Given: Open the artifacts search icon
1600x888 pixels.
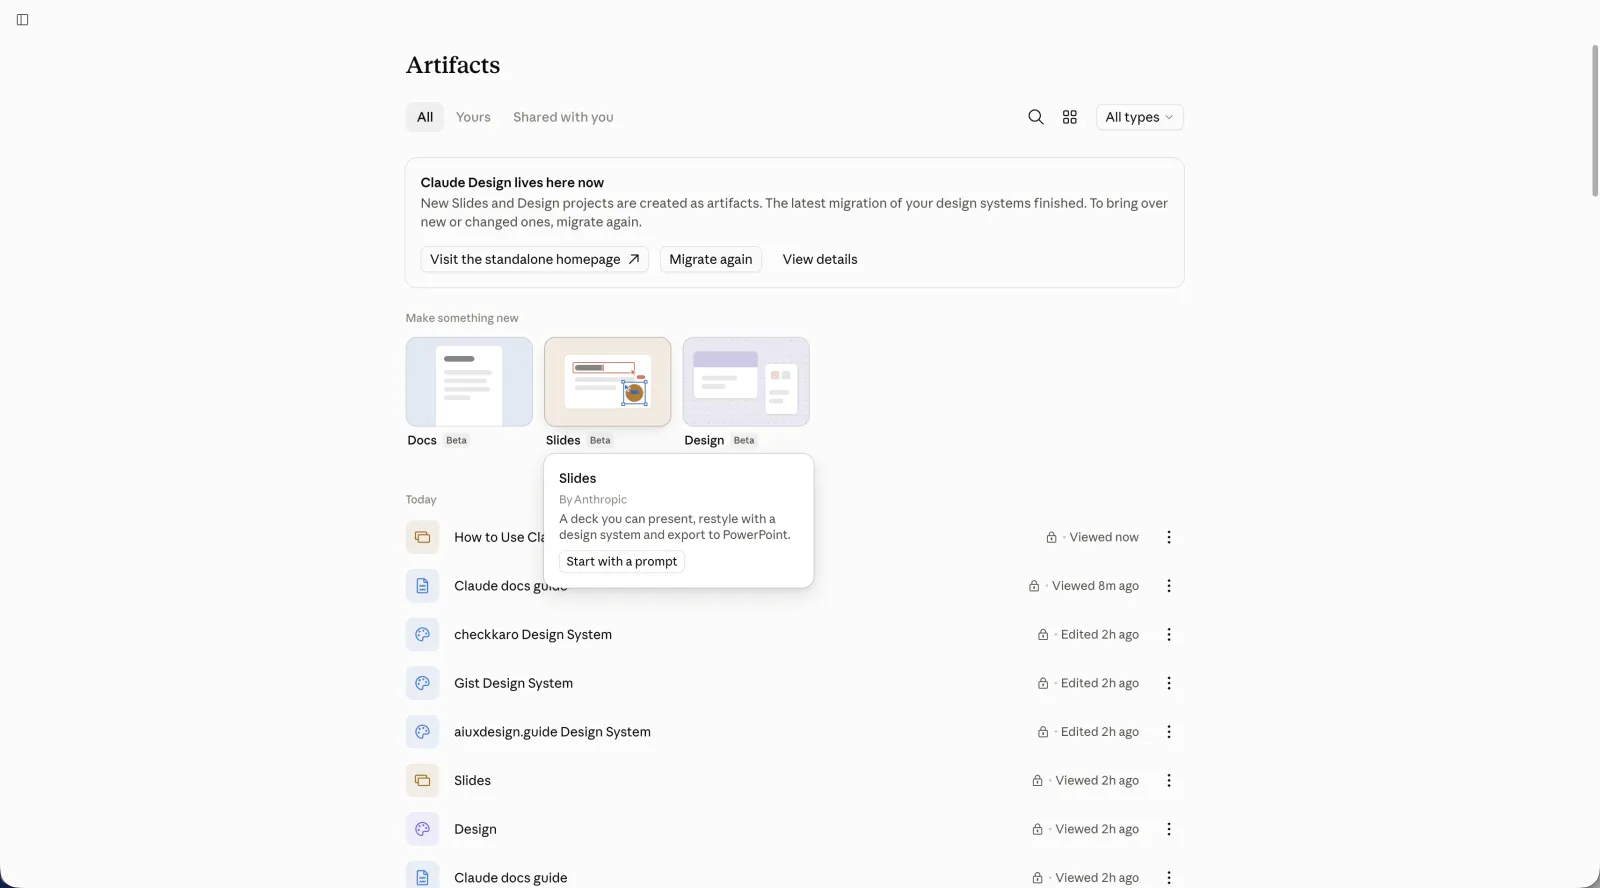Looking at the screenshot, I should (1036, 117).
